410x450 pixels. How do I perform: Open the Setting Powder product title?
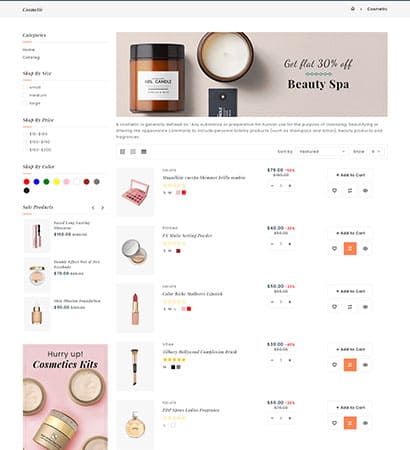tap(187, 236)
